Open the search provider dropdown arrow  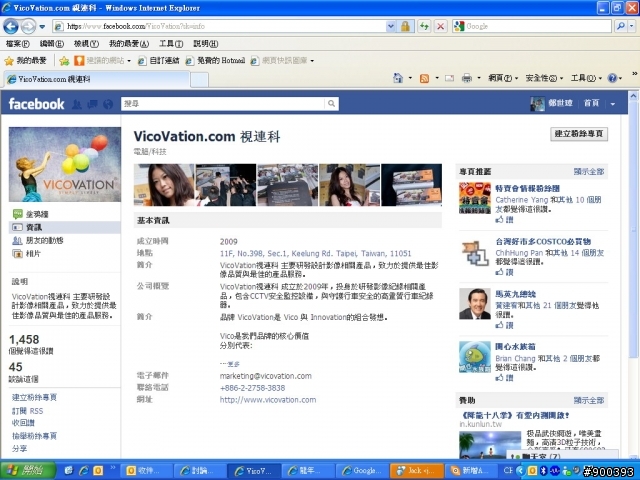click(631, 27)
